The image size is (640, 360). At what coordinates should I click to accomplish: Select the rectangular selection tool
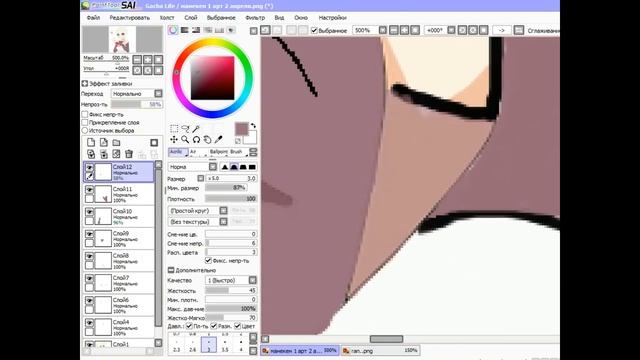[174, 129]
